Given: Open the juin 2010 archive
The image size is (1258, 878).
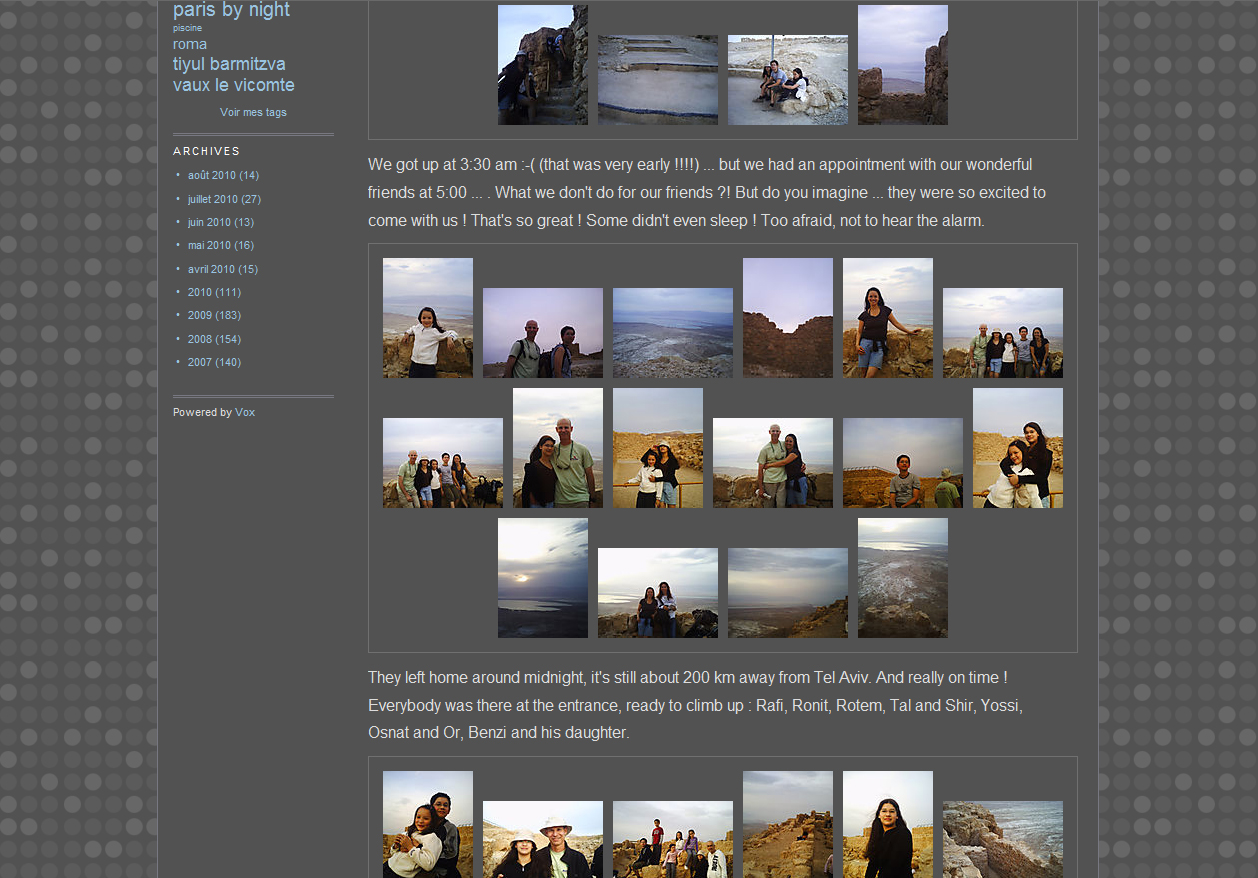Looking at the screenshot, I should coord(209,222).
